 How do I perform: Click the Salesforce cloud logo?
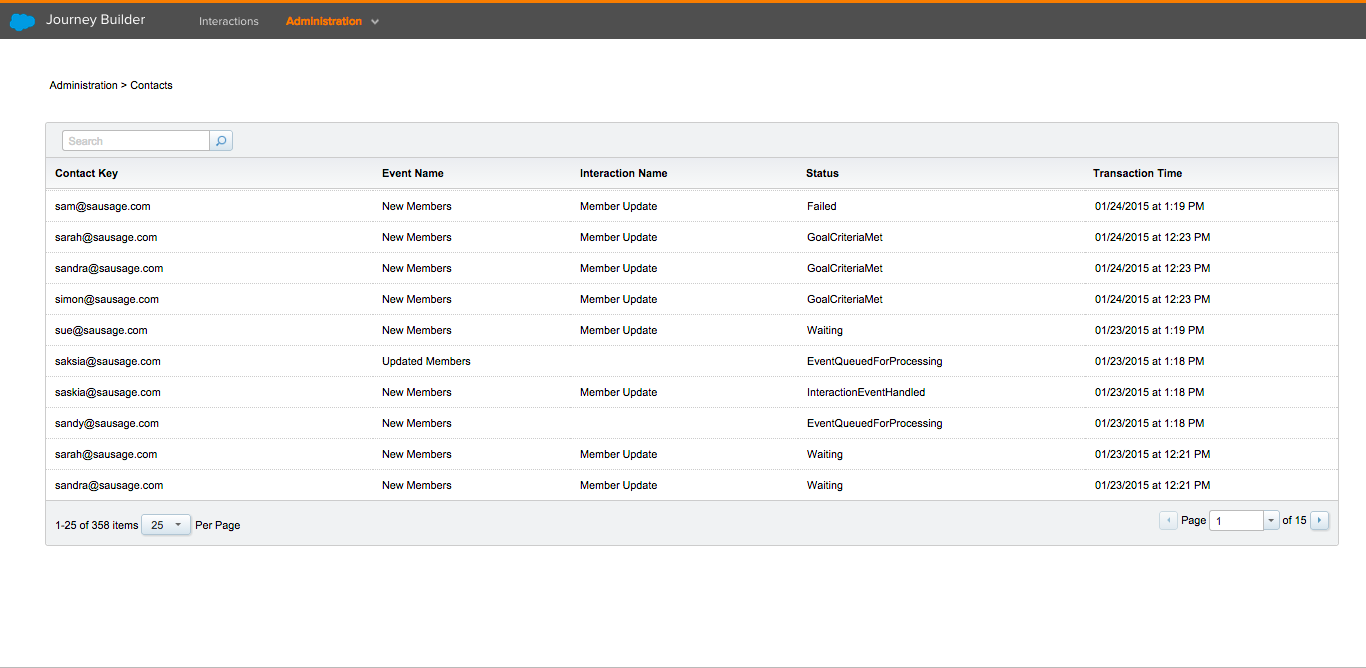(x=22, y=21)
